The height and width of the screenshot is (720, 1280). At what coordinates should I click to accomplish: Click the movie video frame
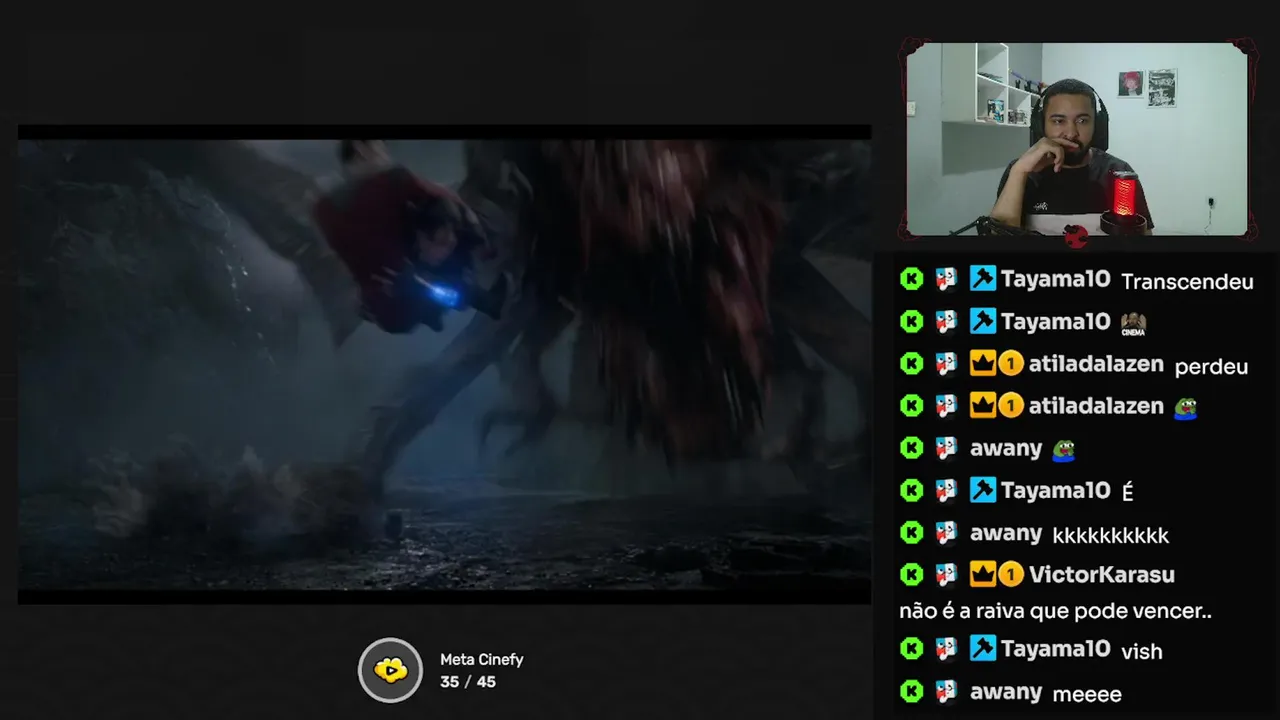click(x=444, y=364)
